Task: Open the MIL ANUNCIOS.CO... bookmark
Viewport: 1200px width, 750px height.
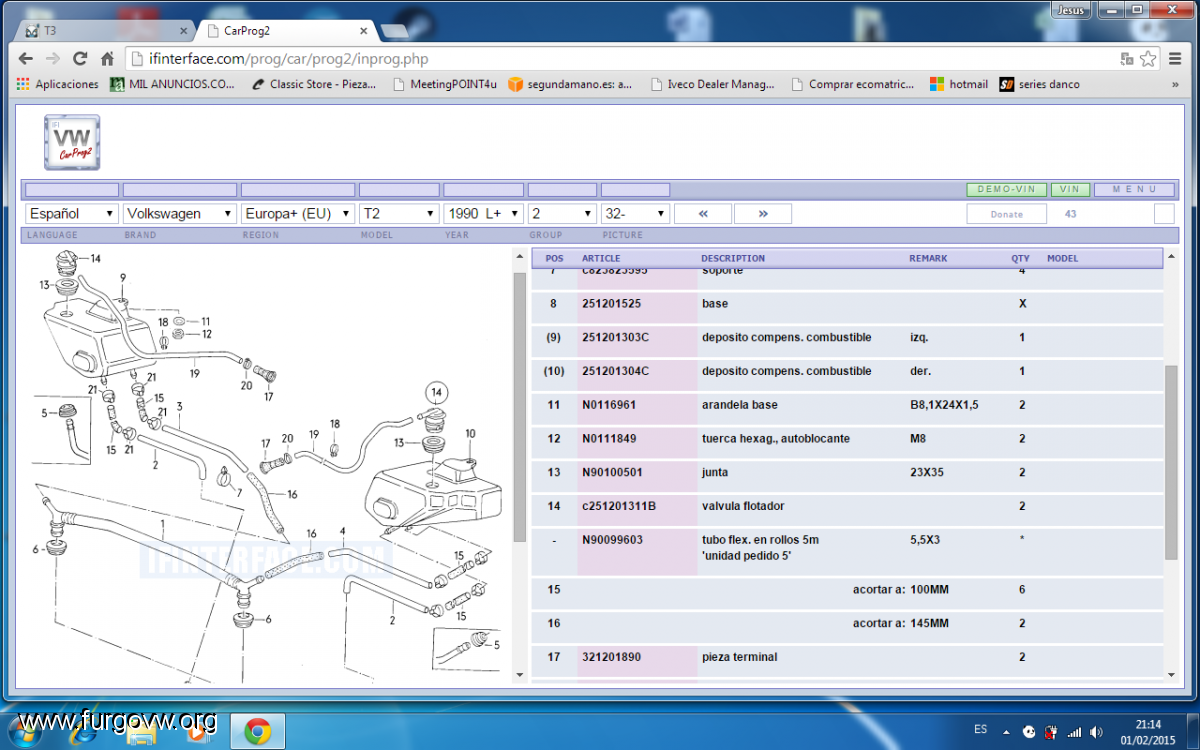Action: pos(173,85)
